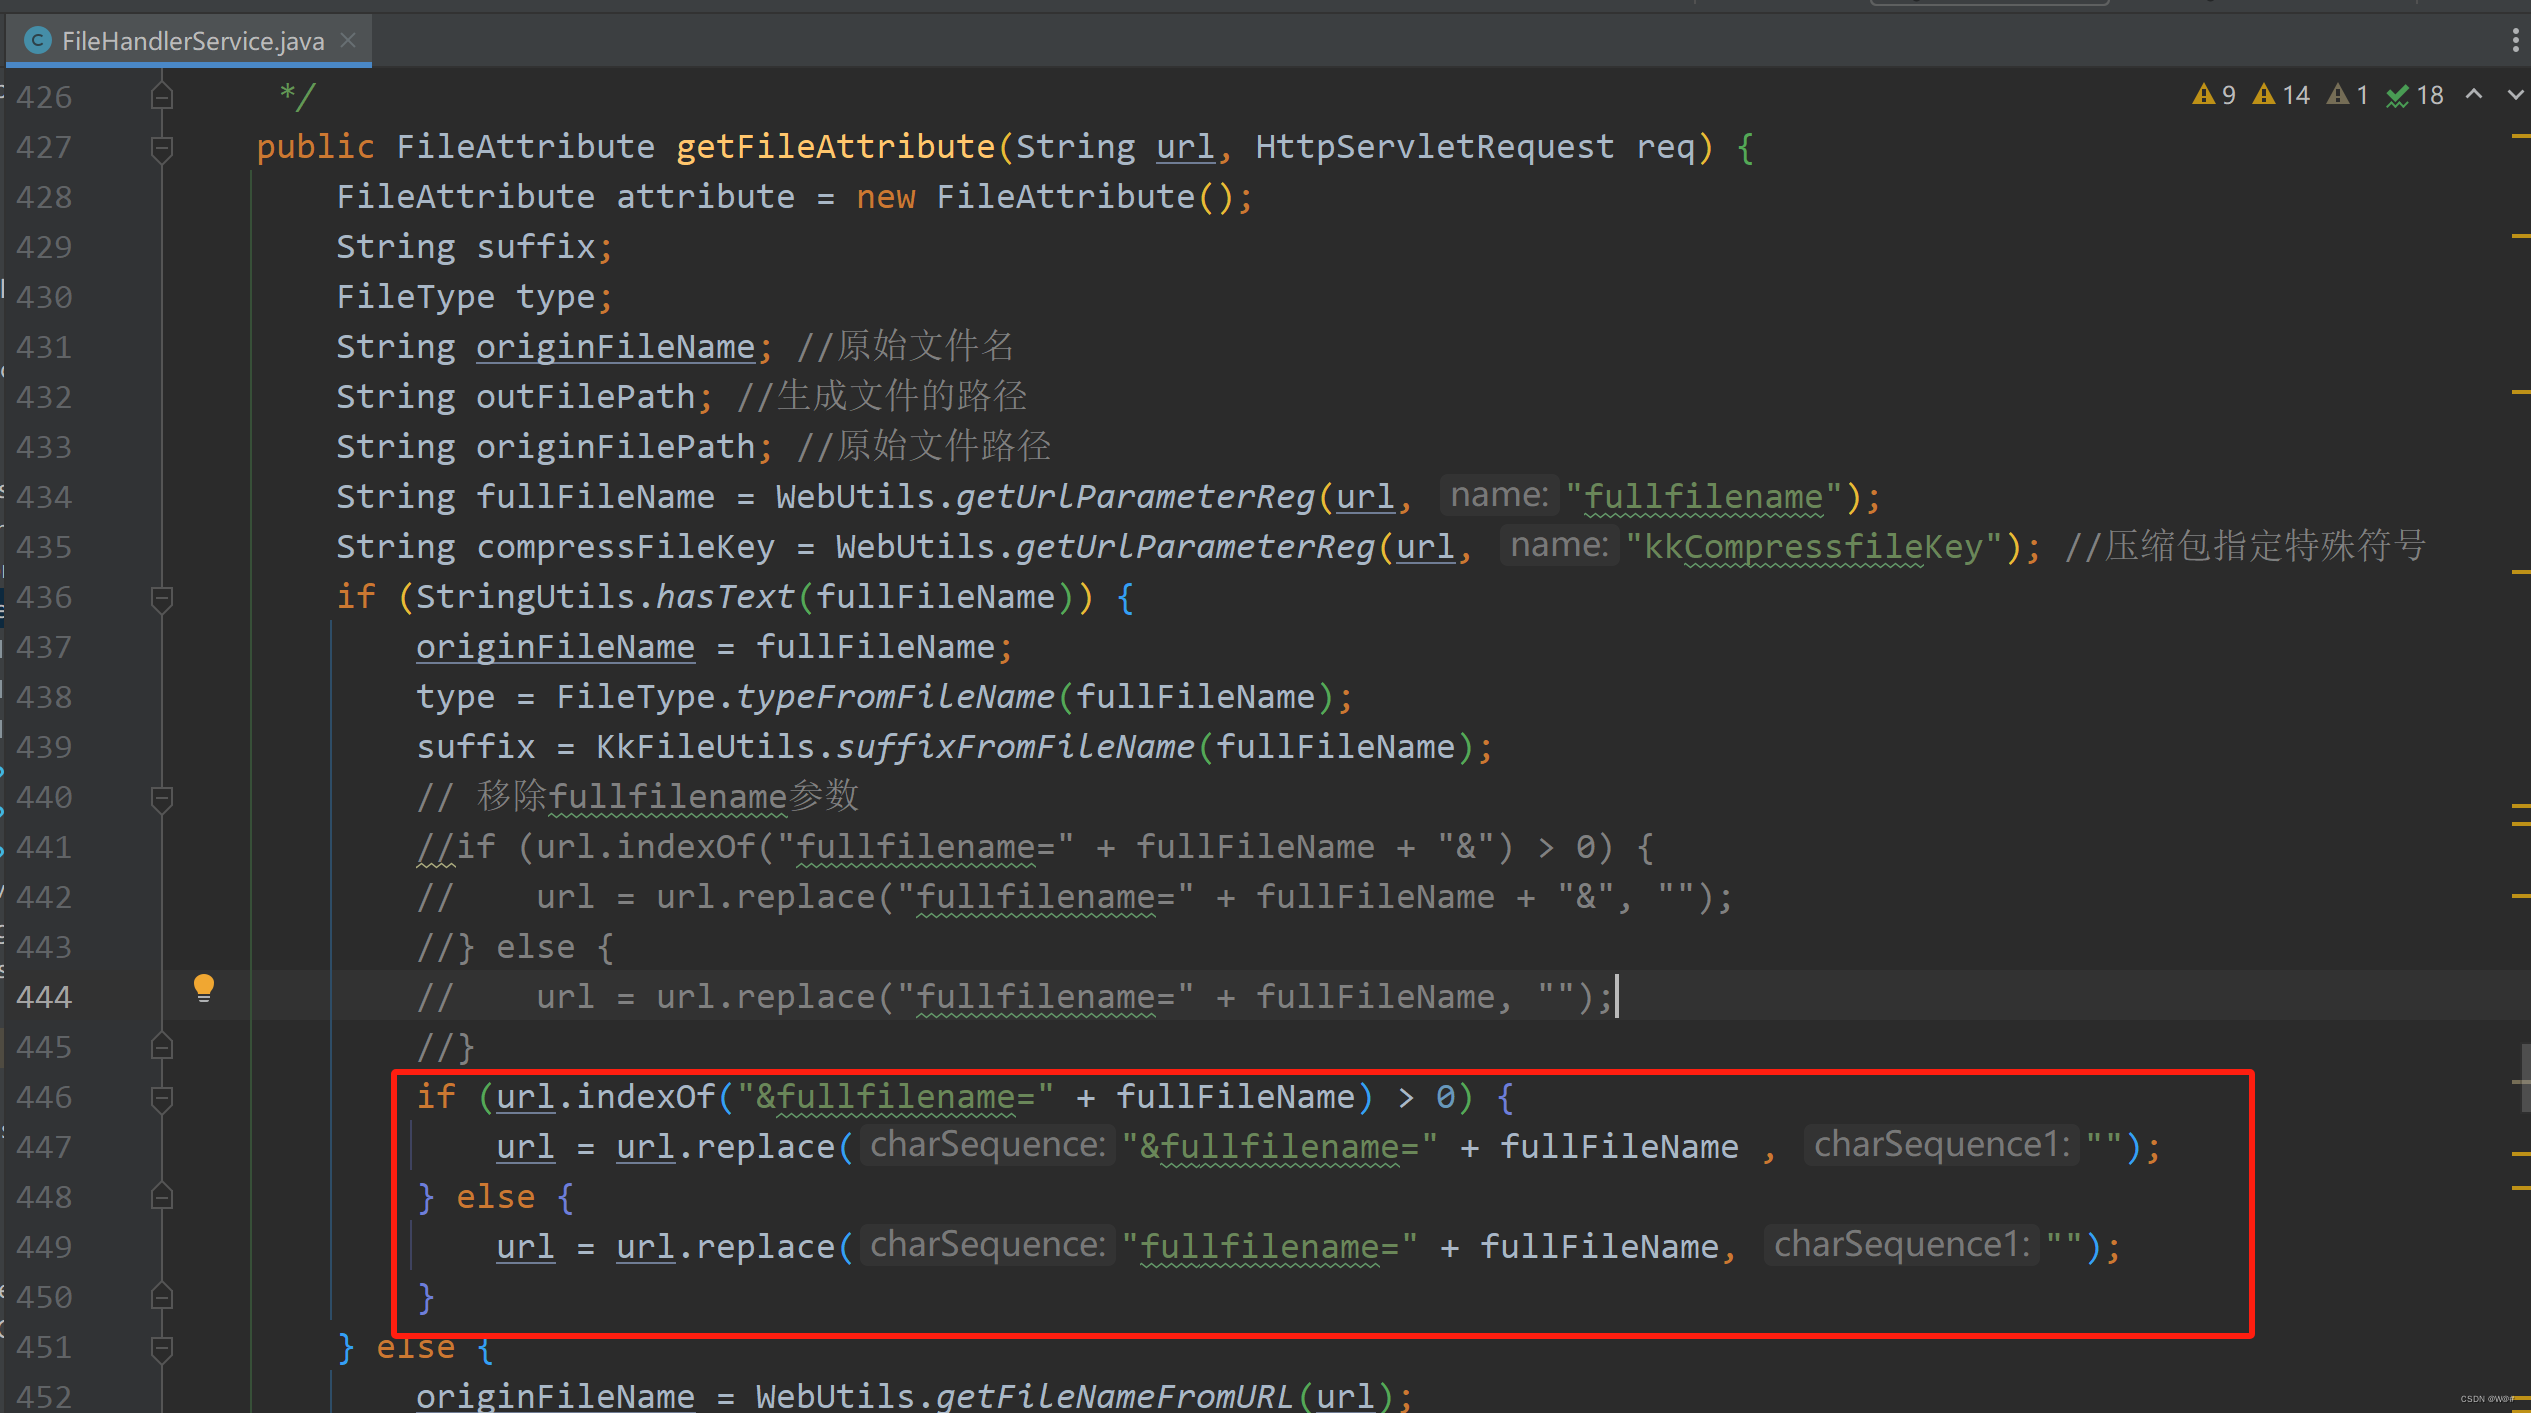Viewport: 2531px width, 1413px height.
Task: Click the Java class icon on the file tab
Action: 37,40
